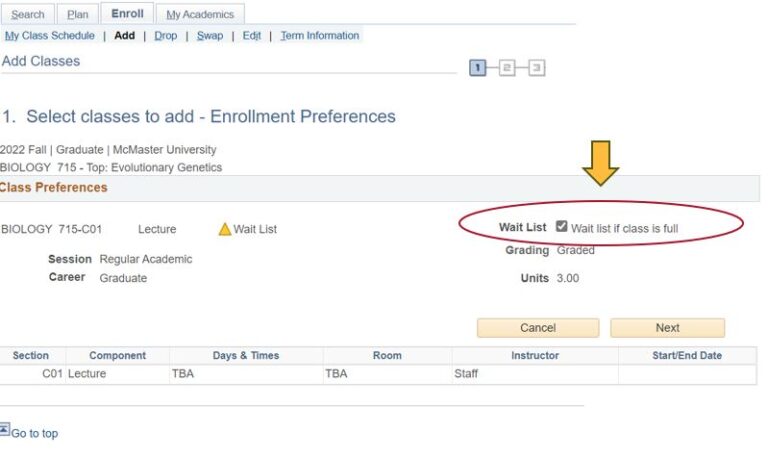768x457 pixels.
Task: Click the Go to top link
Action: coord(35,433)
